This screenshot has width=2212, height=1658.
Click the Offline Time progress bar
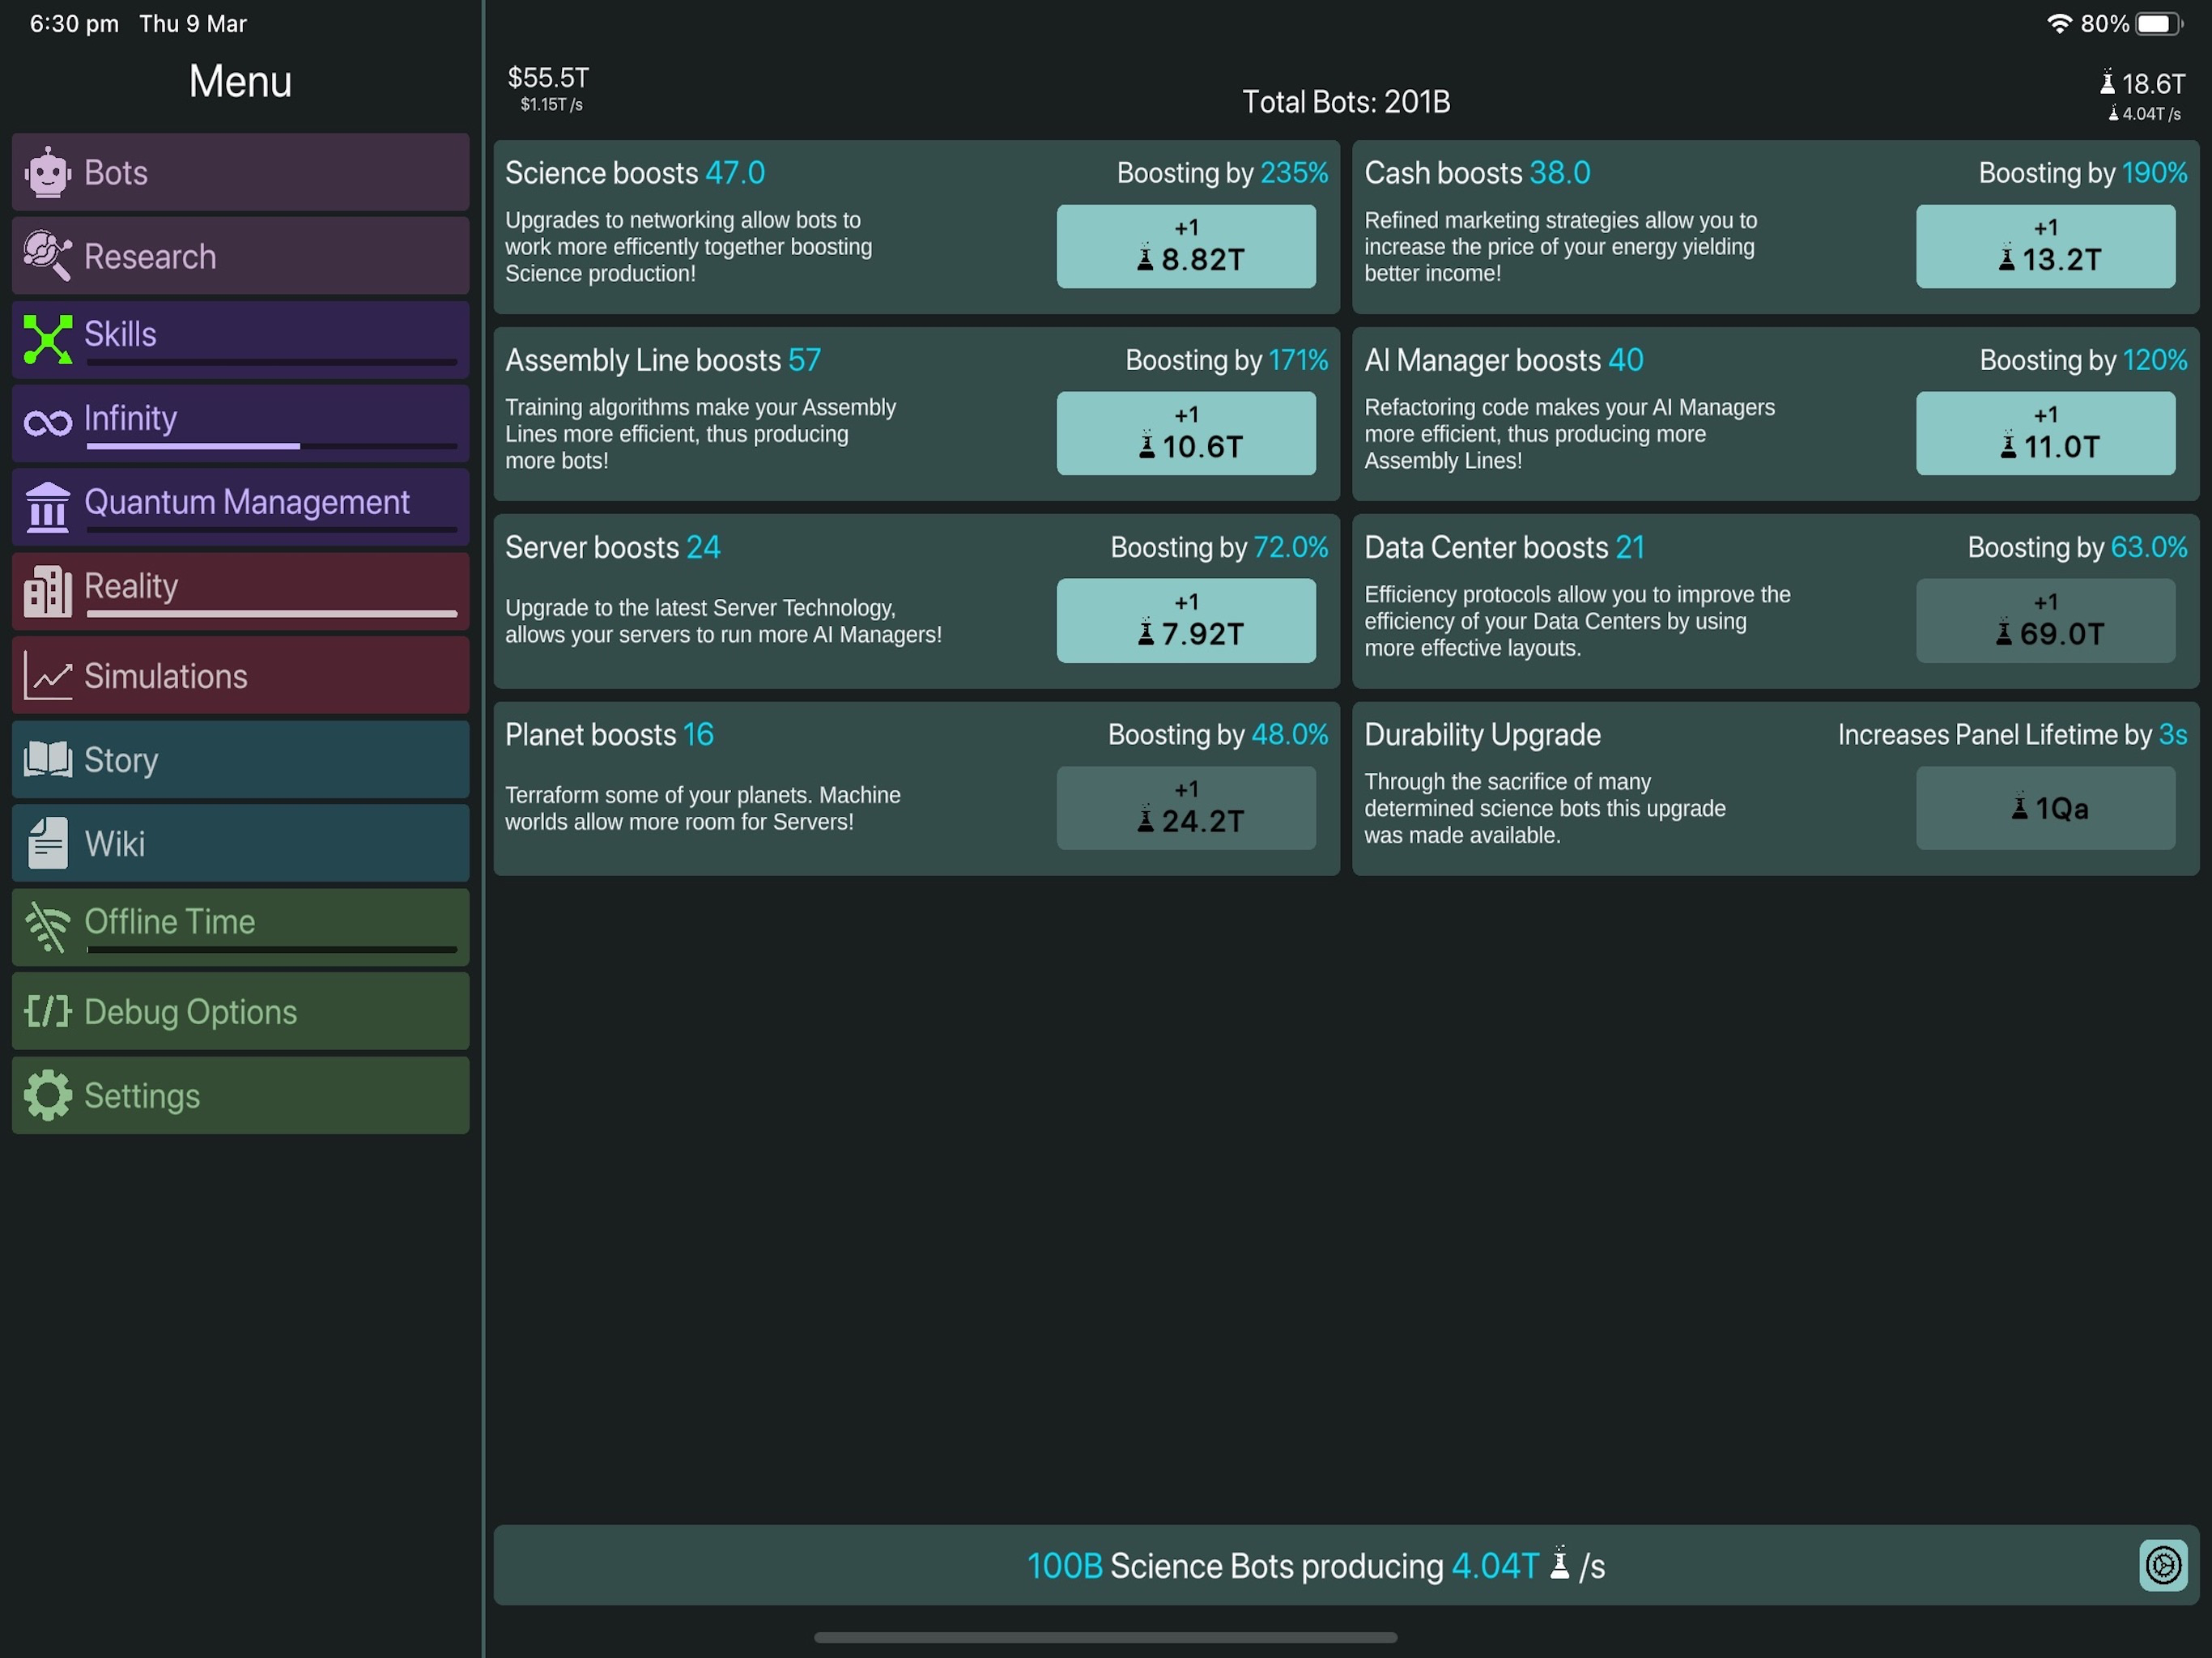(x=271, y=949)
